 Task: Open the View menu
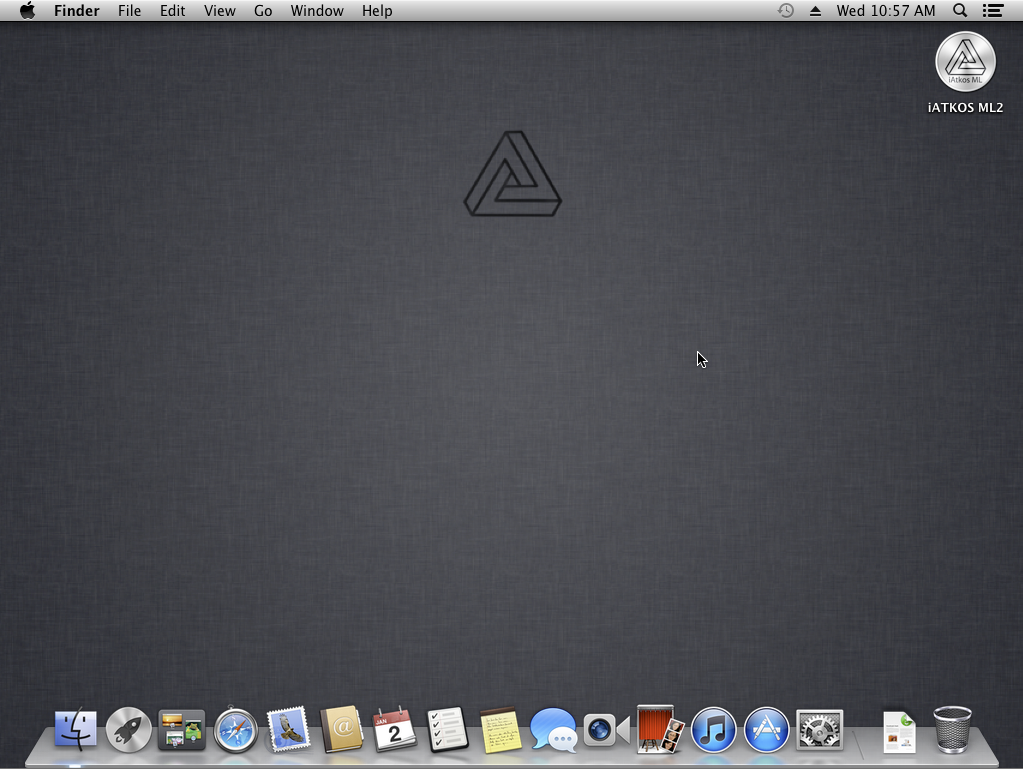click(219, 11)
